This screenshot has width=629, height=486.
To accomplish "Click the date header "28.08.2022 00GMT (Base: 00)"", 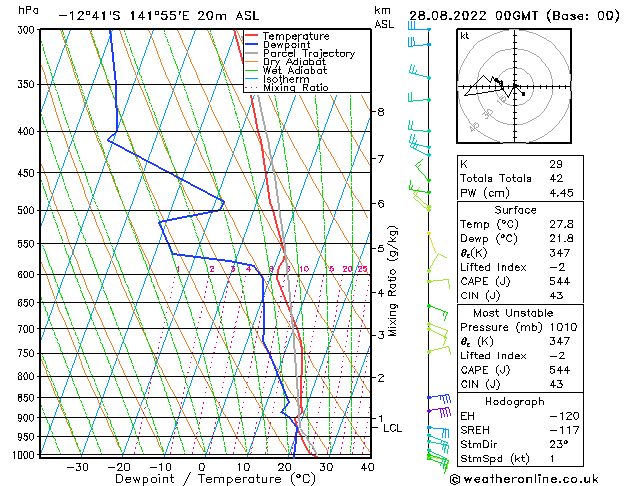I will (514, 16).
